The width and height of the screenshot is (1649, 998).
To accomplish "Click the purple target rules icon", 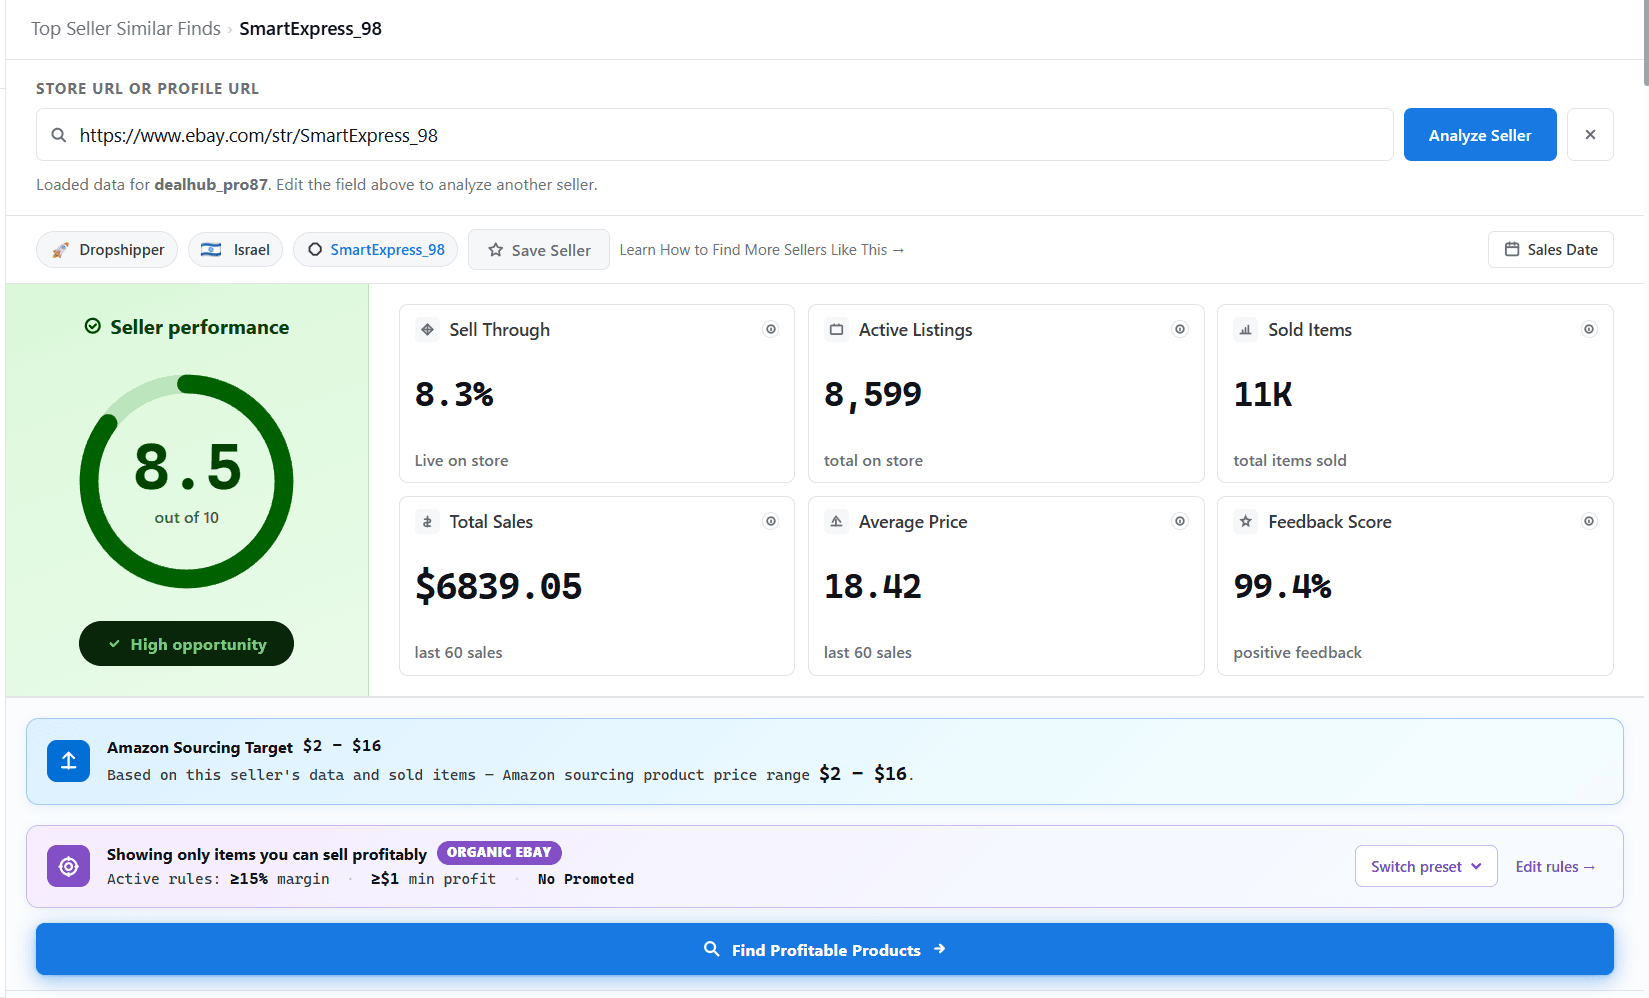I will coord(69,866).
